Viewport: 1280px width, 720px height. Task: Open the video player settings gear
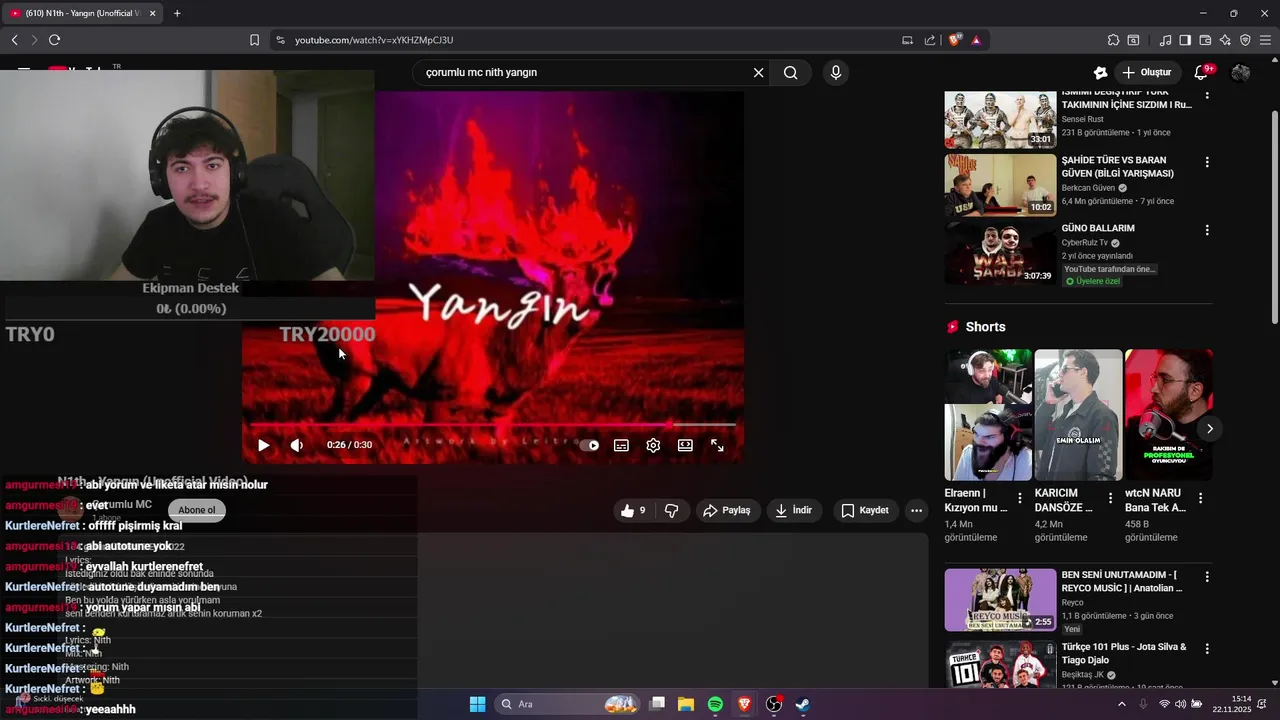[x=653, y=445]
